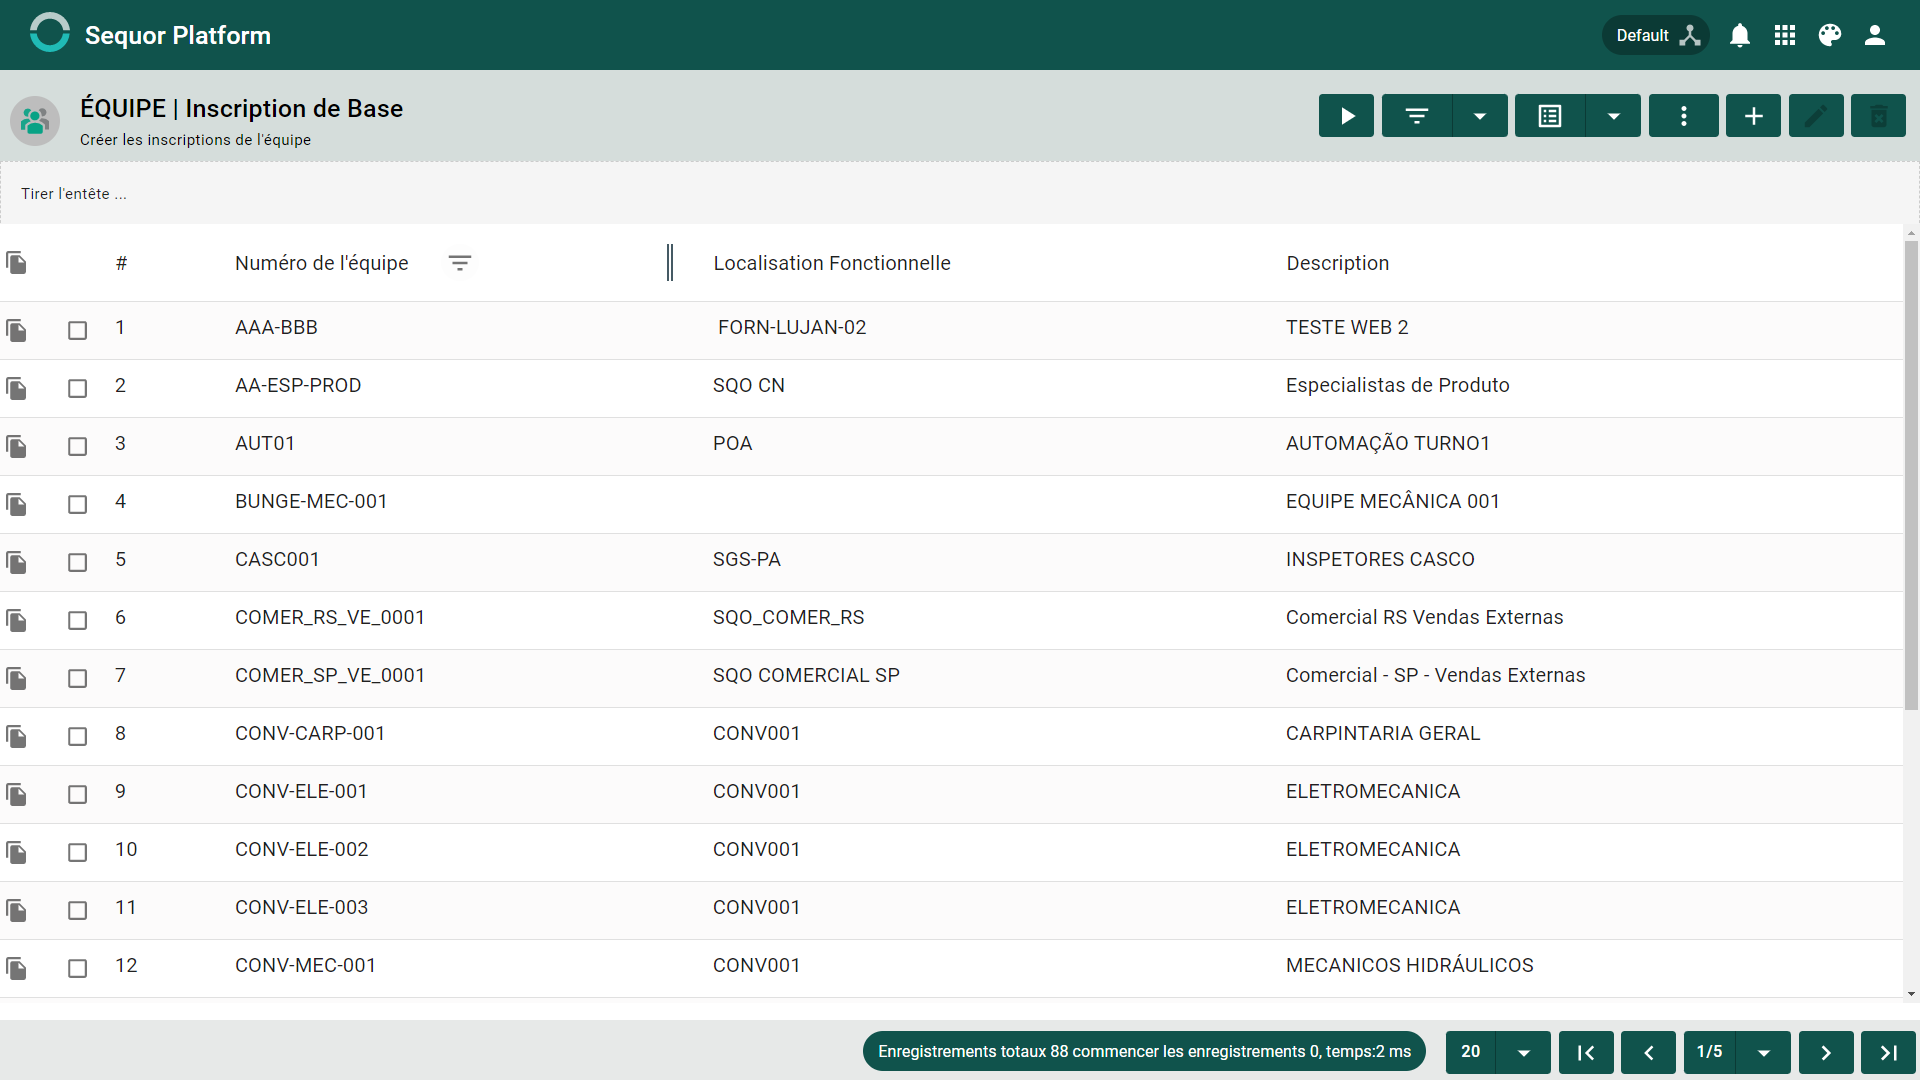
Task: Select the CASC001 row checkbox
Action: tap(77, 562)
